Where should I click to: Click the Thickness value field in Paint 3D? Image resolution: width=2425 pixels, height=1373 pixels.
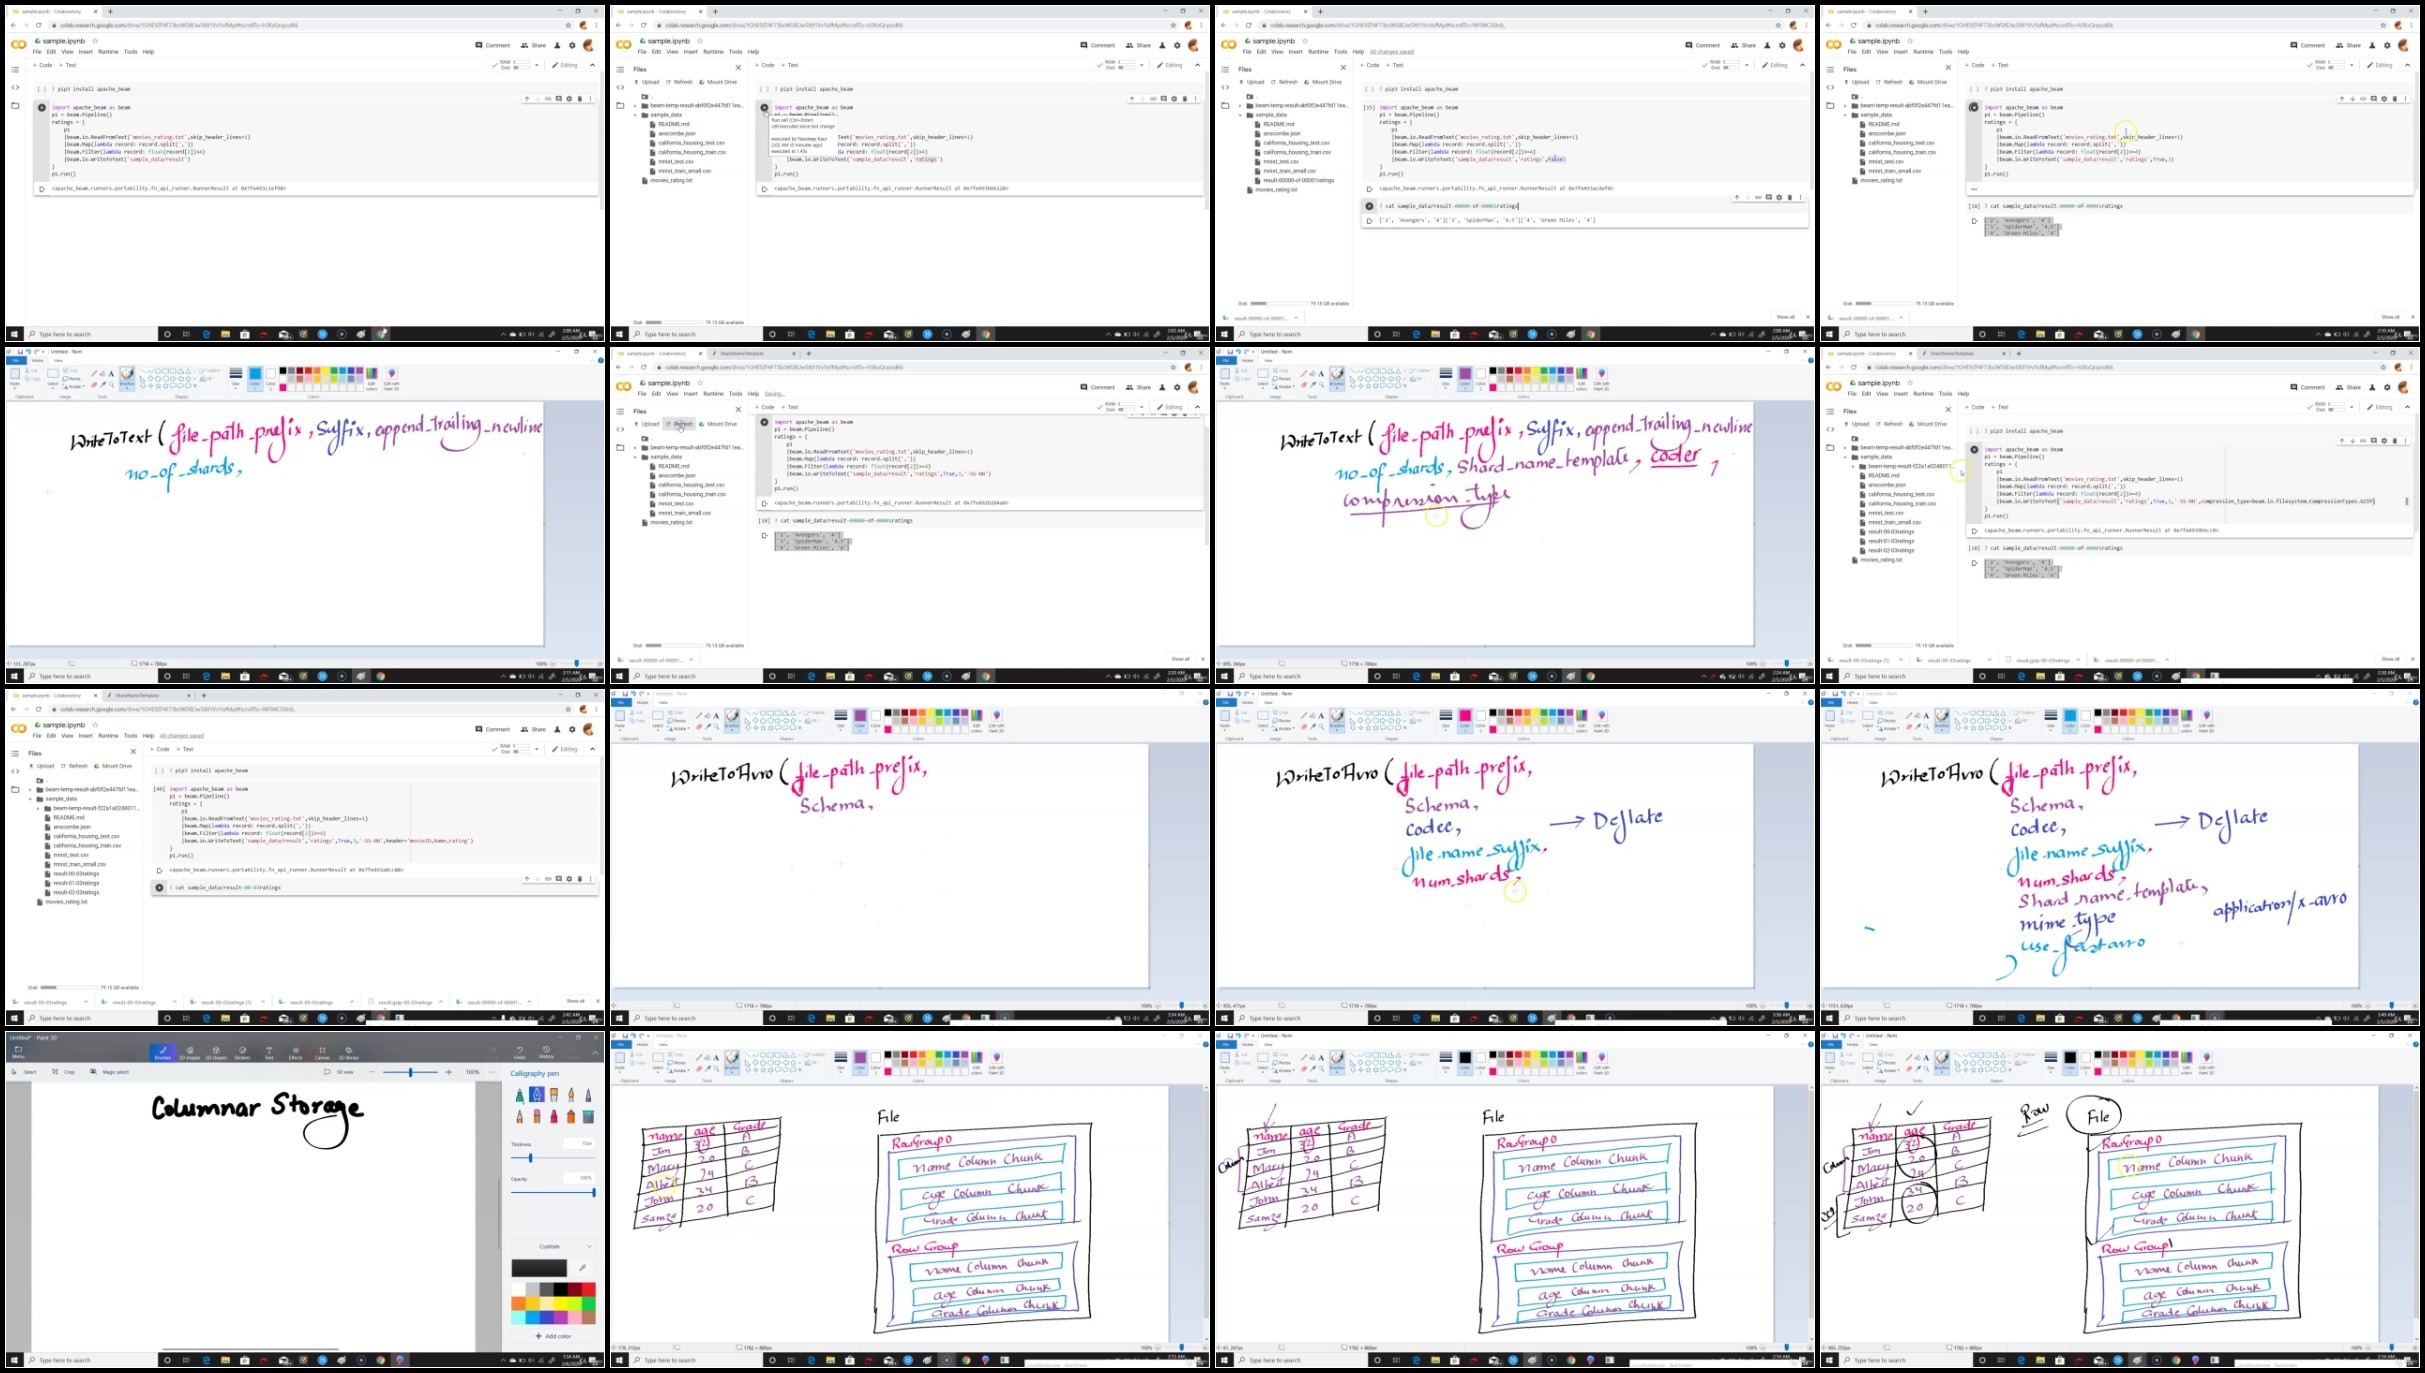click(x=579, y=1143)
